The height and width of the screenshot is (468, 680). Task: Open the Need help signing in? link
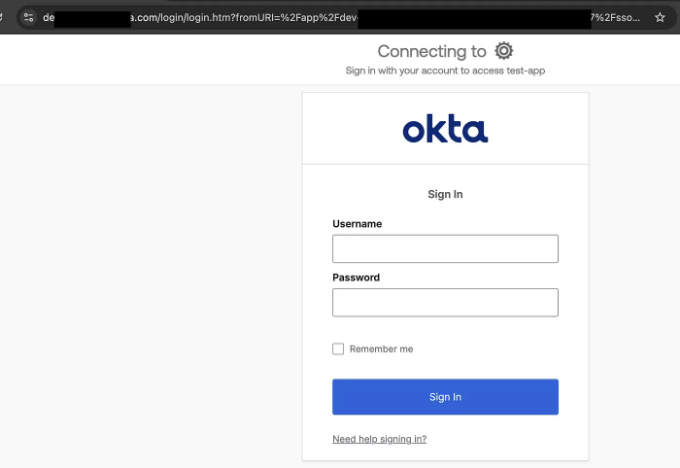pyautogui.click(x=379, y=439)
